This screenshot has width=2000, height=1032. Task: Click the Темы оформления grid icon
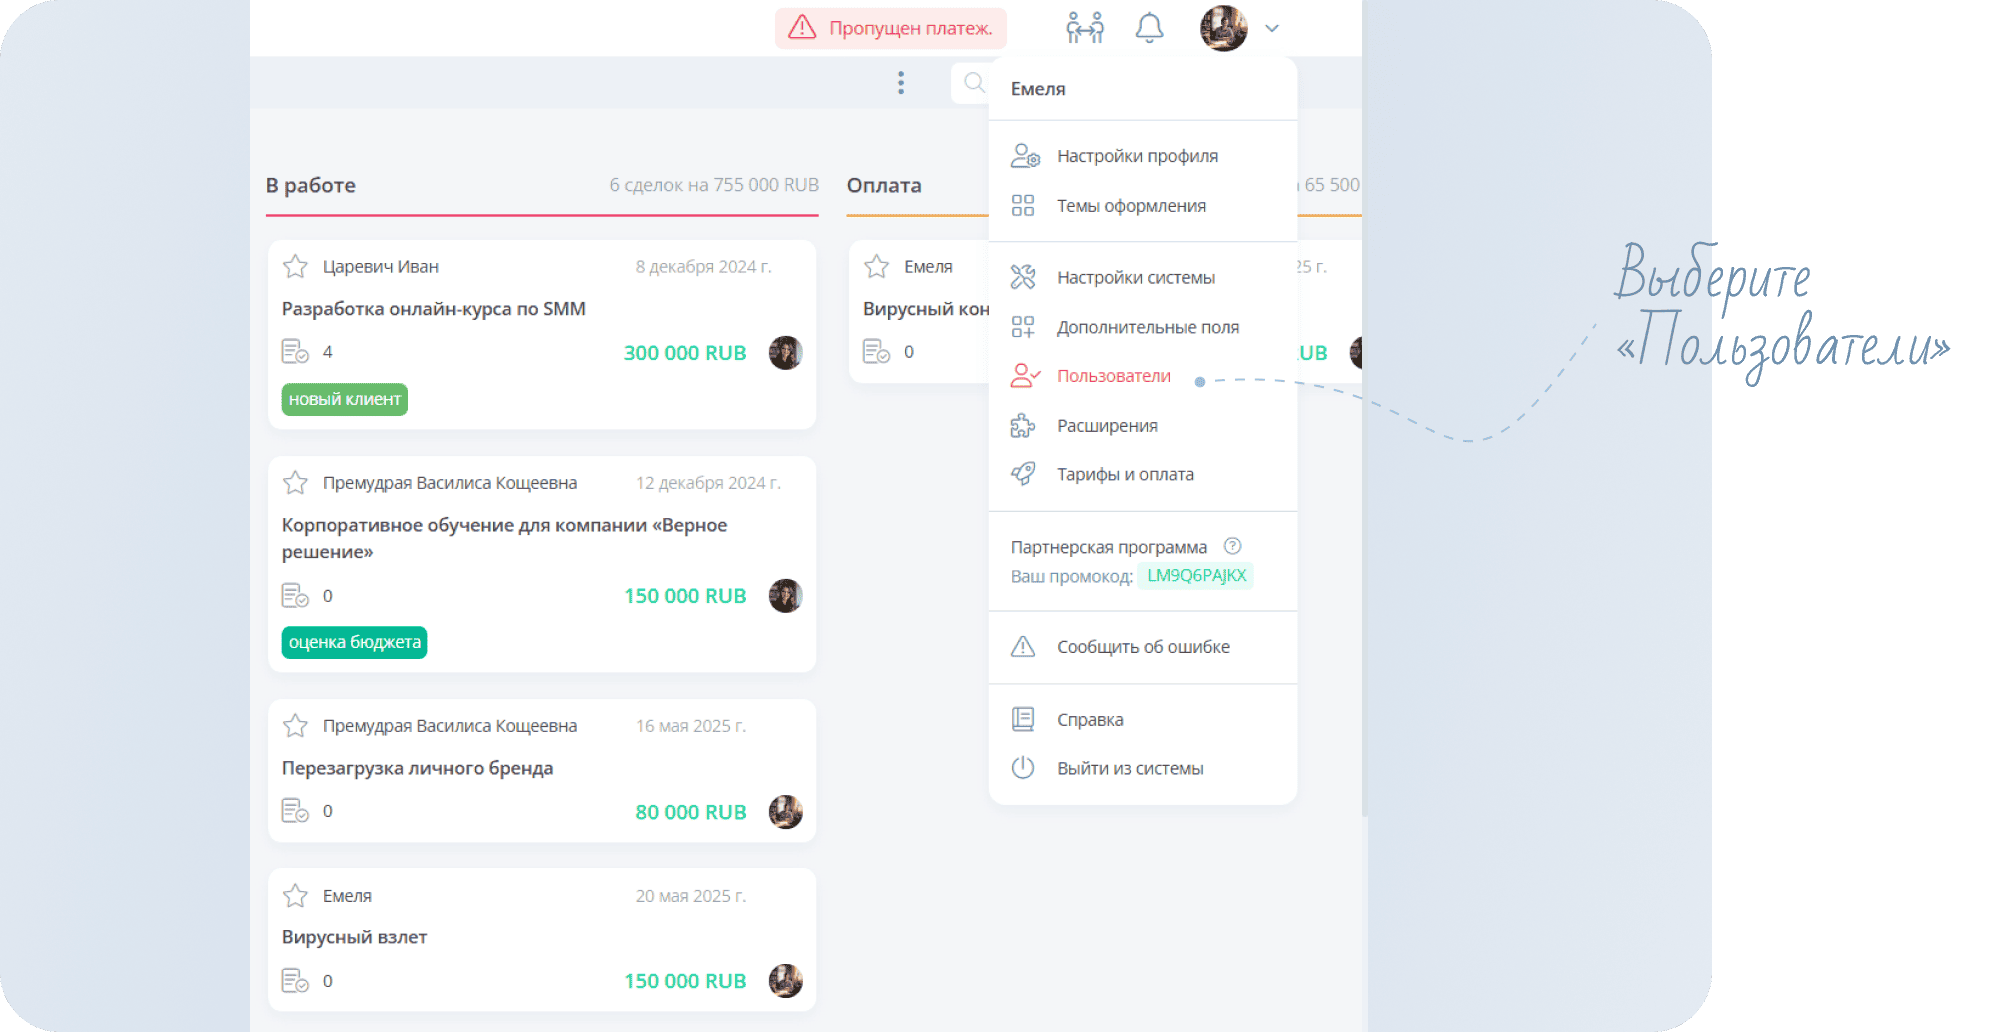click(1023, 206)
